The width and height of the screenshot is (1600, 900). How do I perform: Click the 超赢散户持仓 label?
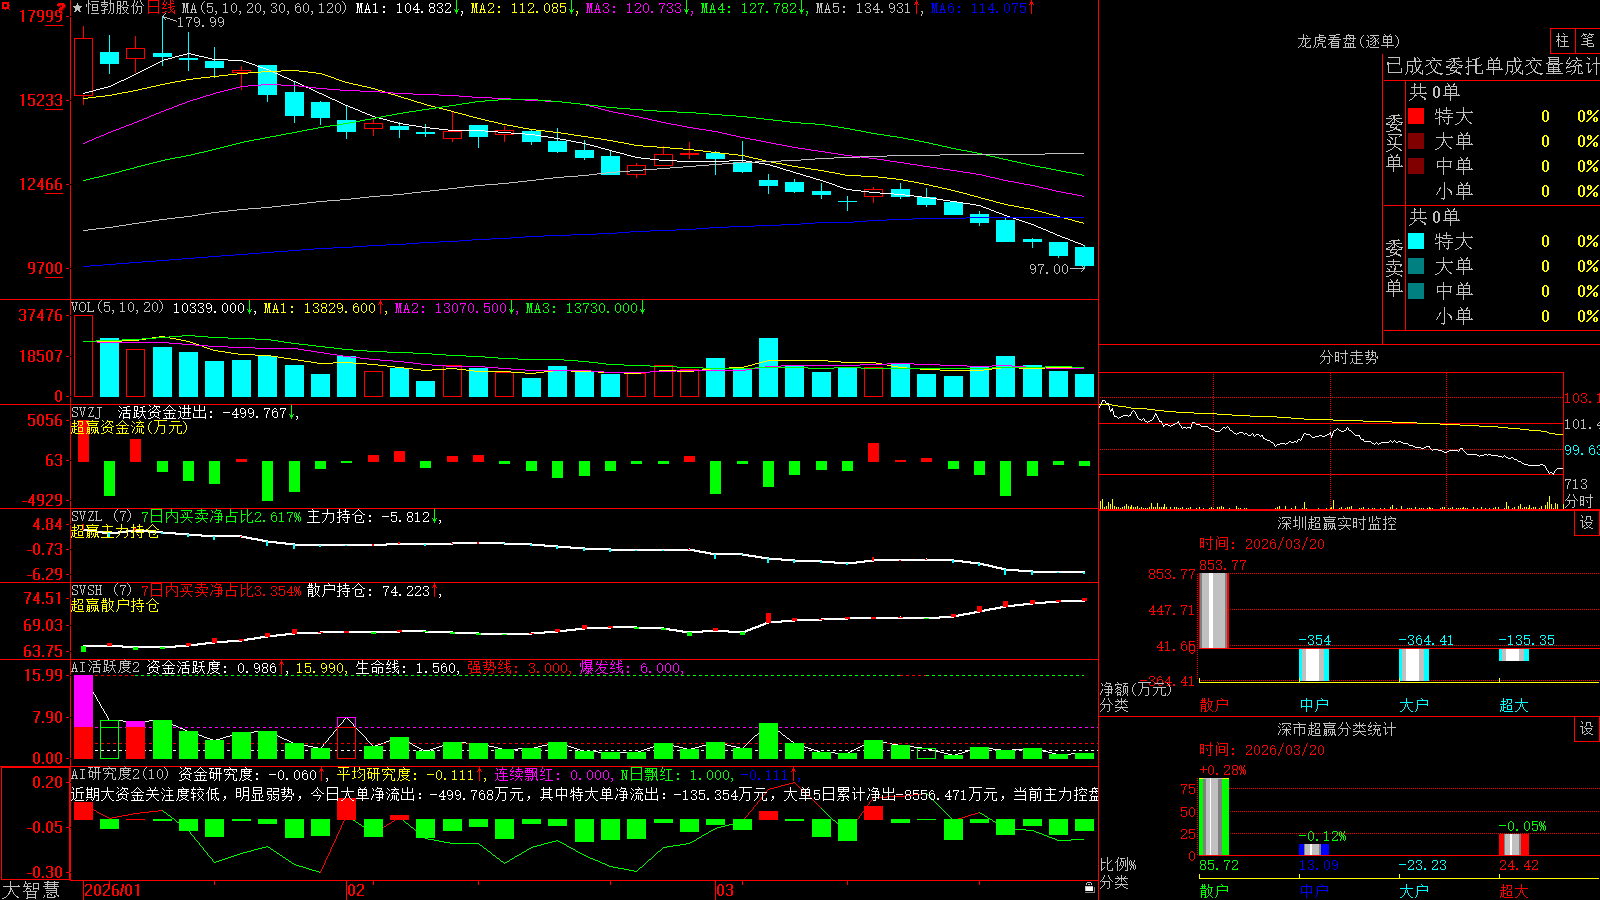(115, 605)
